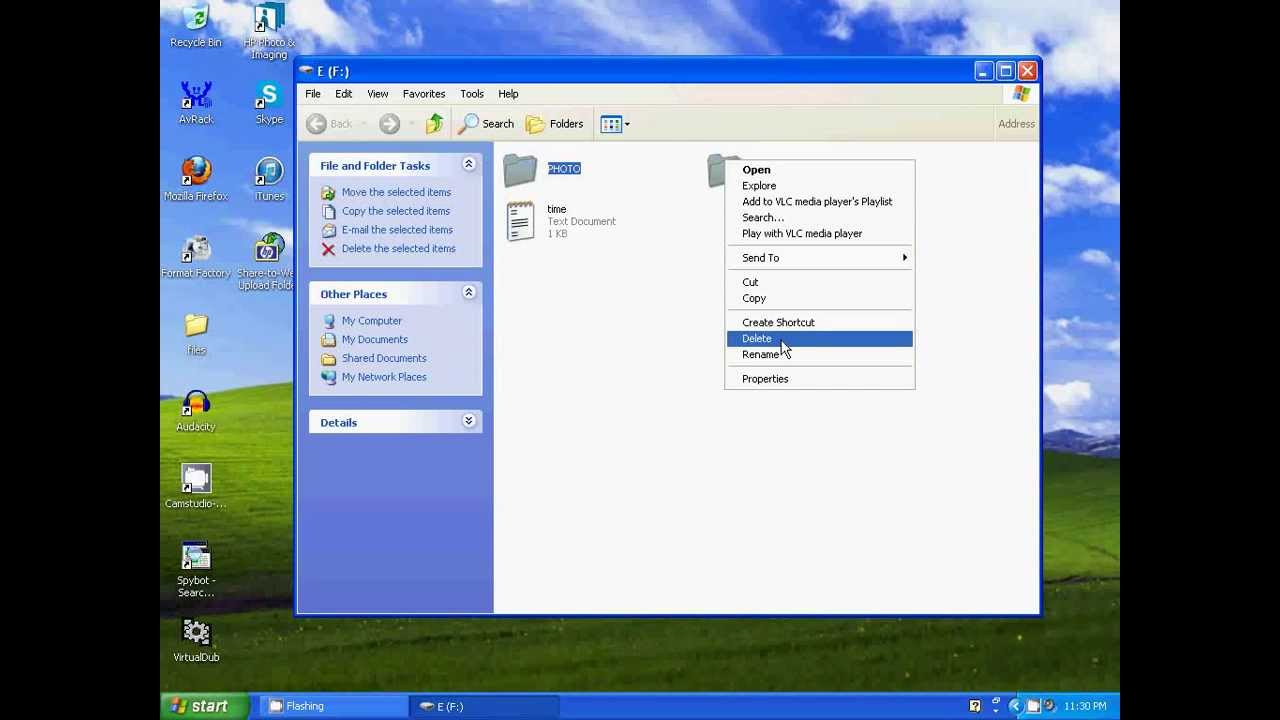Select the Skype desktop icon
Image resolution: width=1280 pixels, height=720 pixels.
269,103
